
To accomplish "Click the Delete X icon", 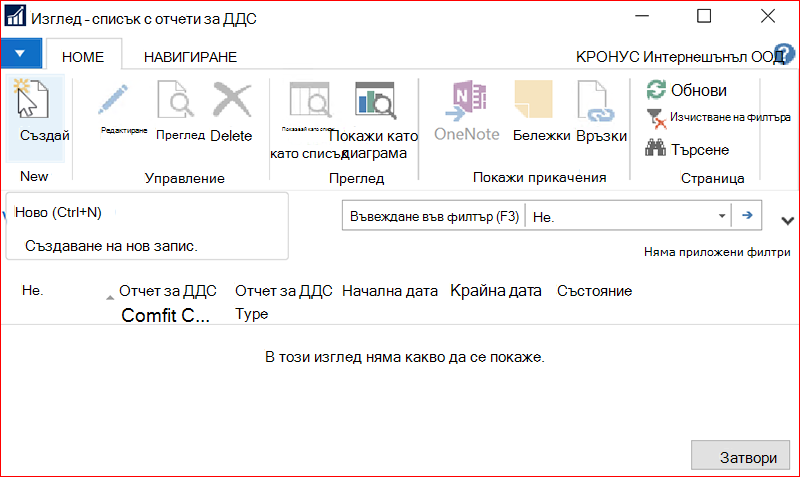I will tap(232, 100).
